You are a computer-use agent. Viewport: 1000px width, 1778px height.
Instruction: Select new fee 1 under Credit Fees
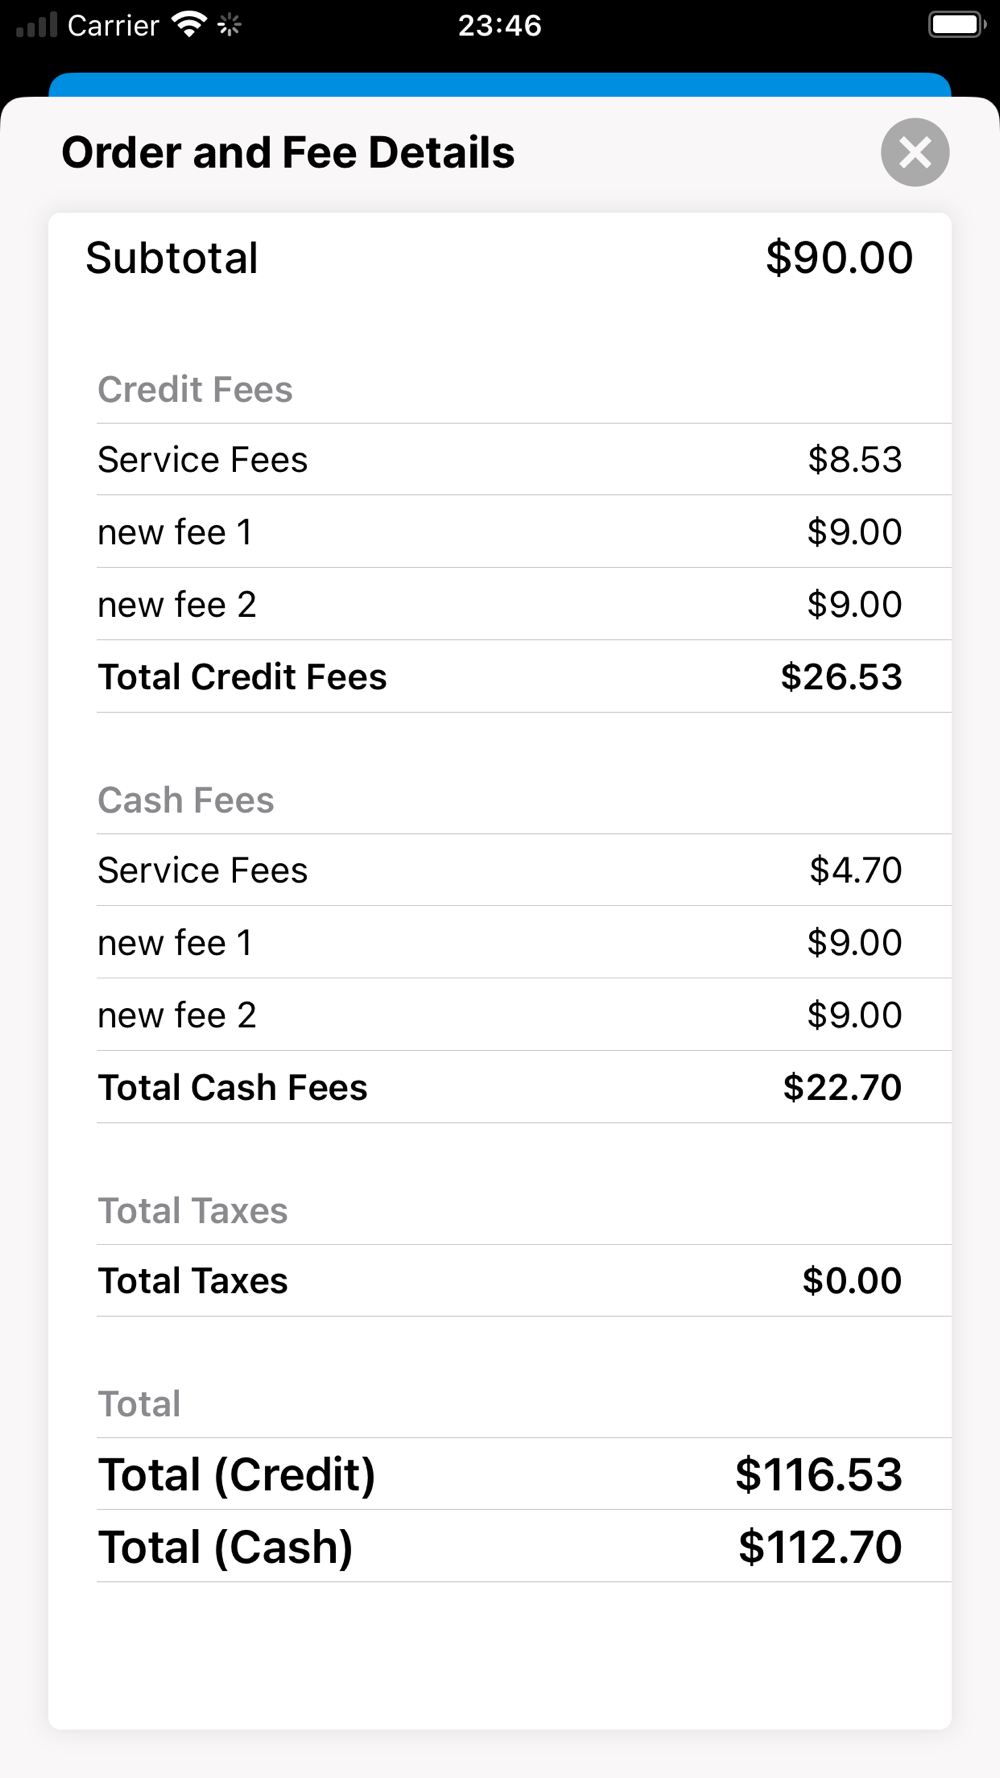(x=524, y=532)
